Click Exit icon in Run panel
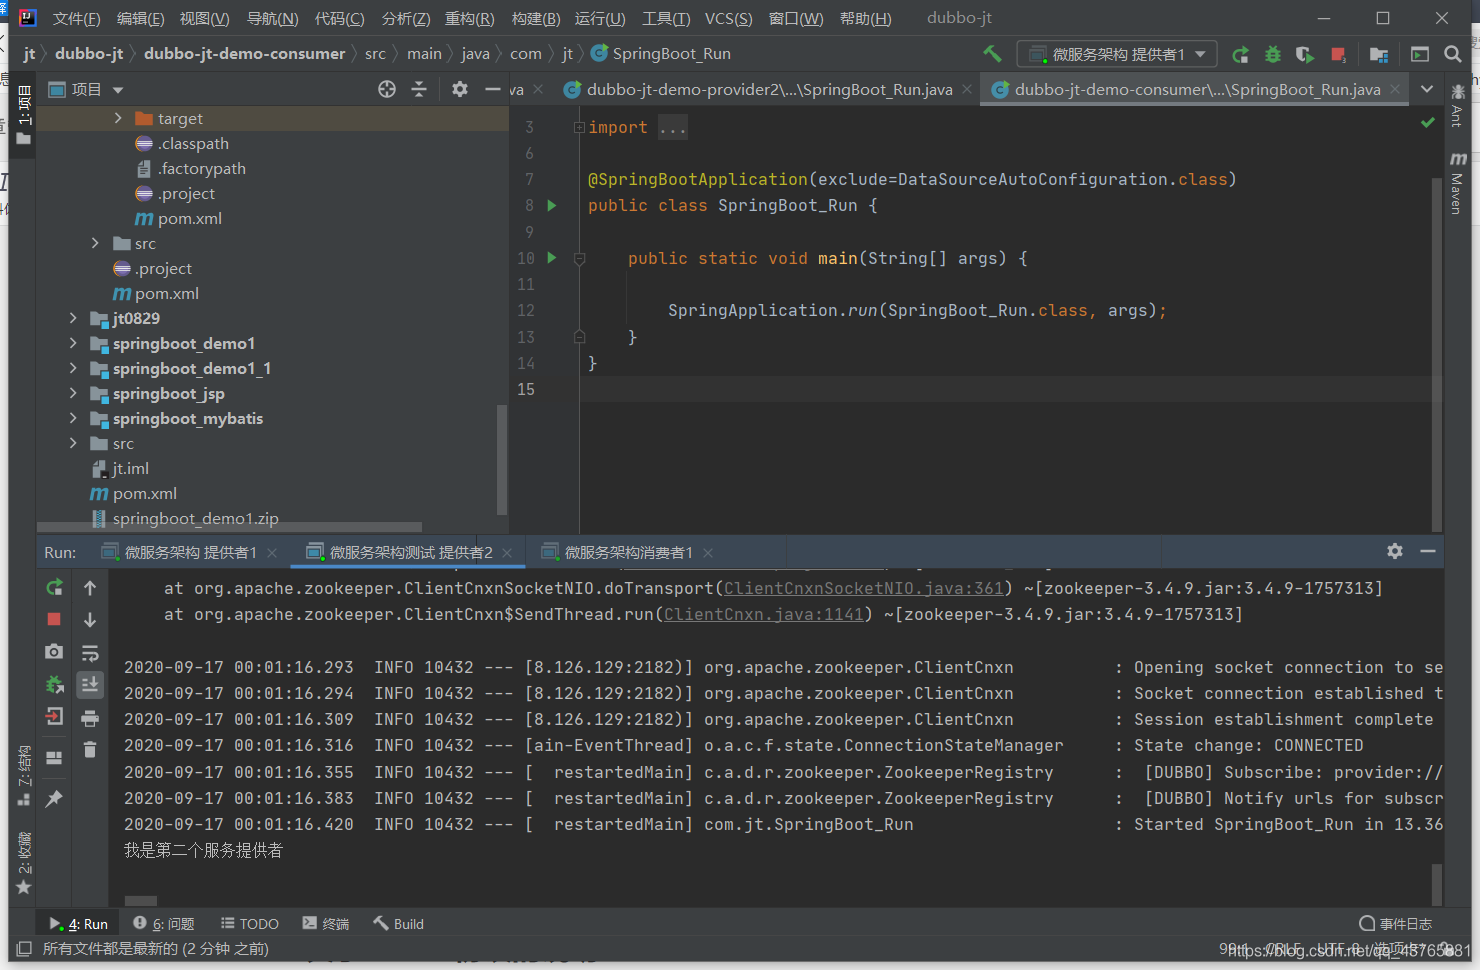Image resolution: width=1480 pixels, height=970 pixels. coord(54,717)
